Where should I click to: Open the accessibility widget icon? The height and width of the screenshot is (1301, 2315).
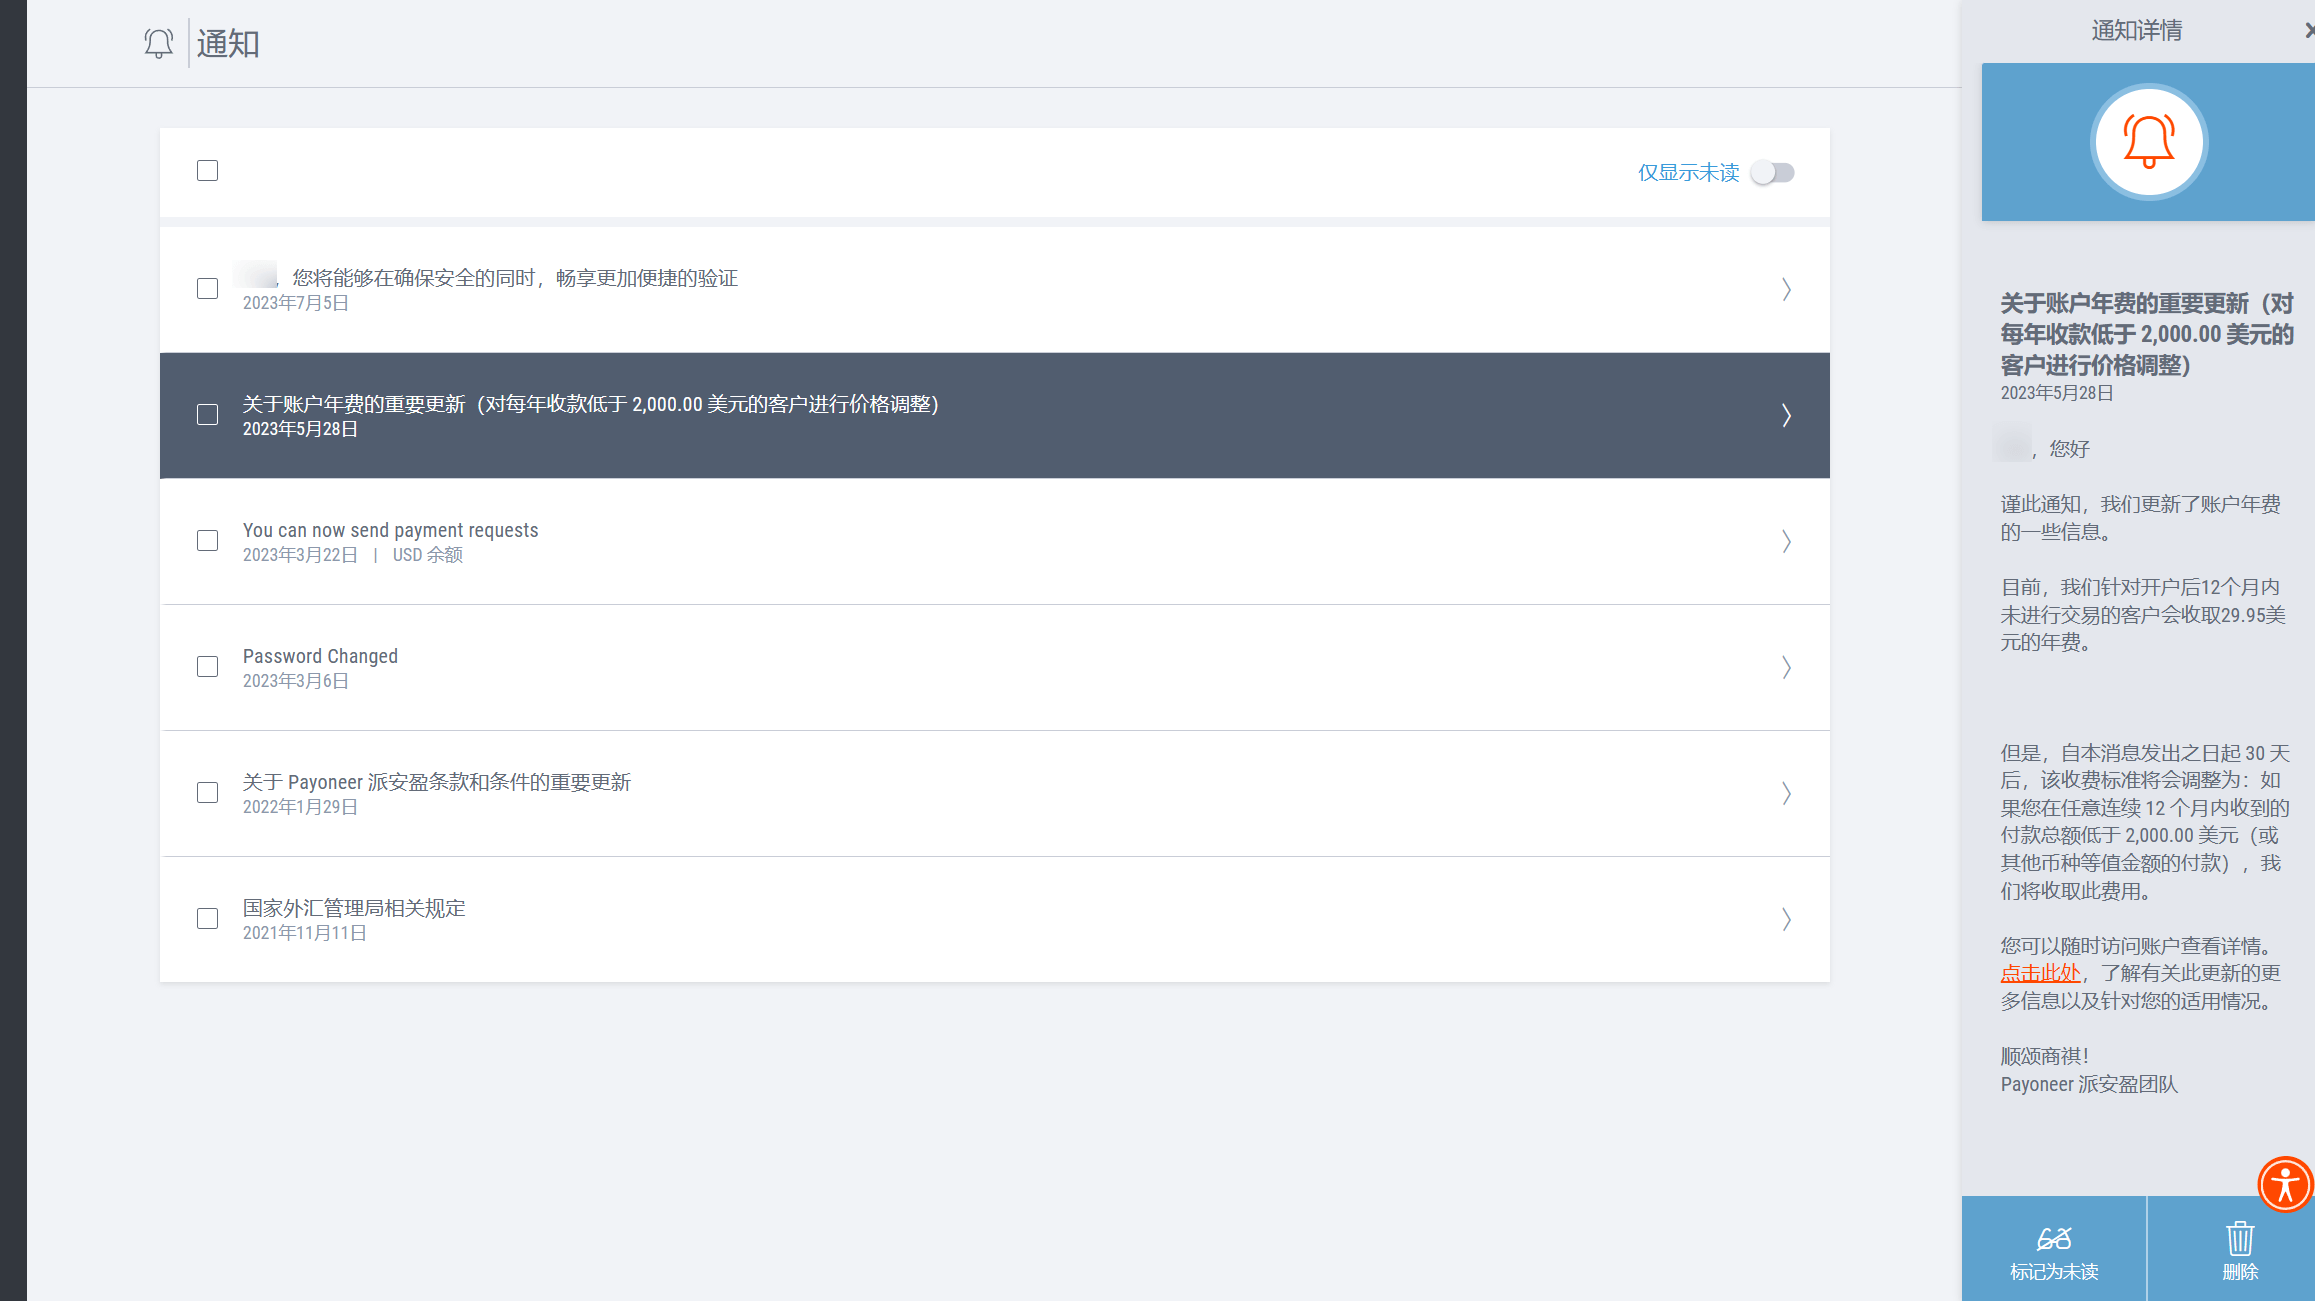2285,1185
